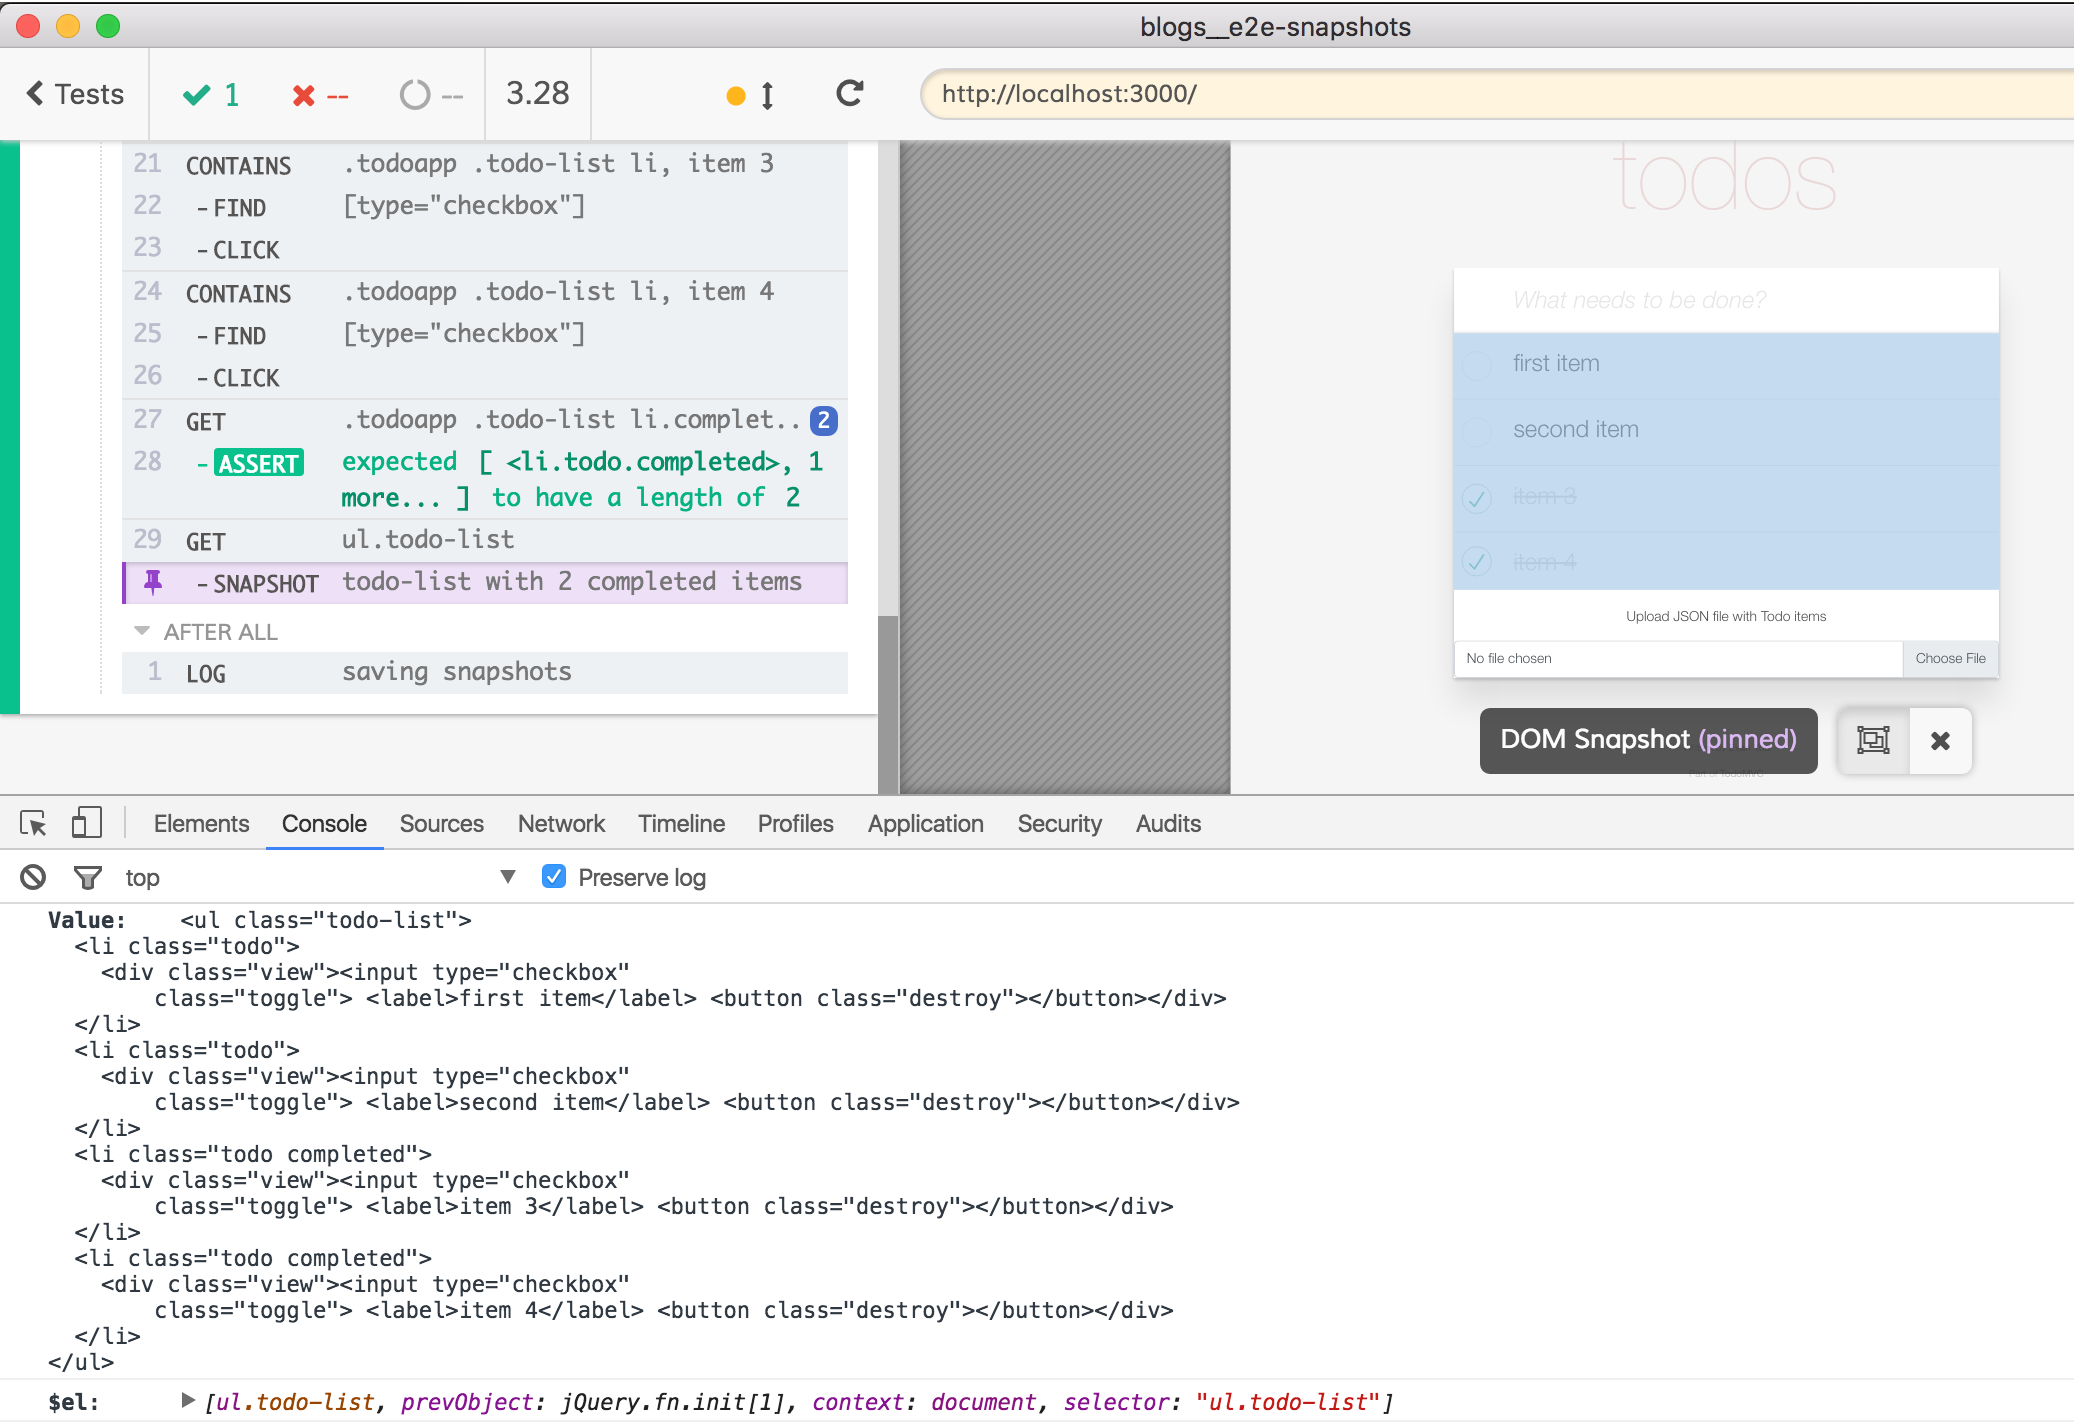The image size is (2074, 1424).
Task: Select the inspect element tool
Action: (x=33, y=823)
